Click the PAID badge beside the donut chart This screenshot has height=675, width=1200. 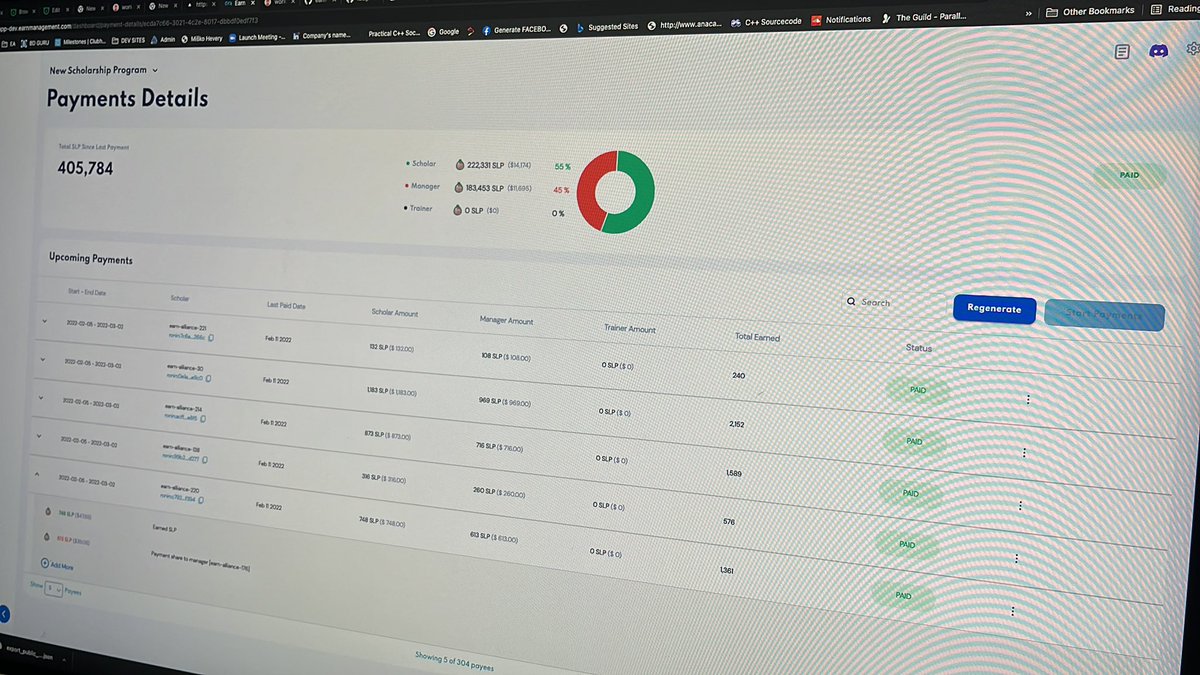click(1129, 175)
